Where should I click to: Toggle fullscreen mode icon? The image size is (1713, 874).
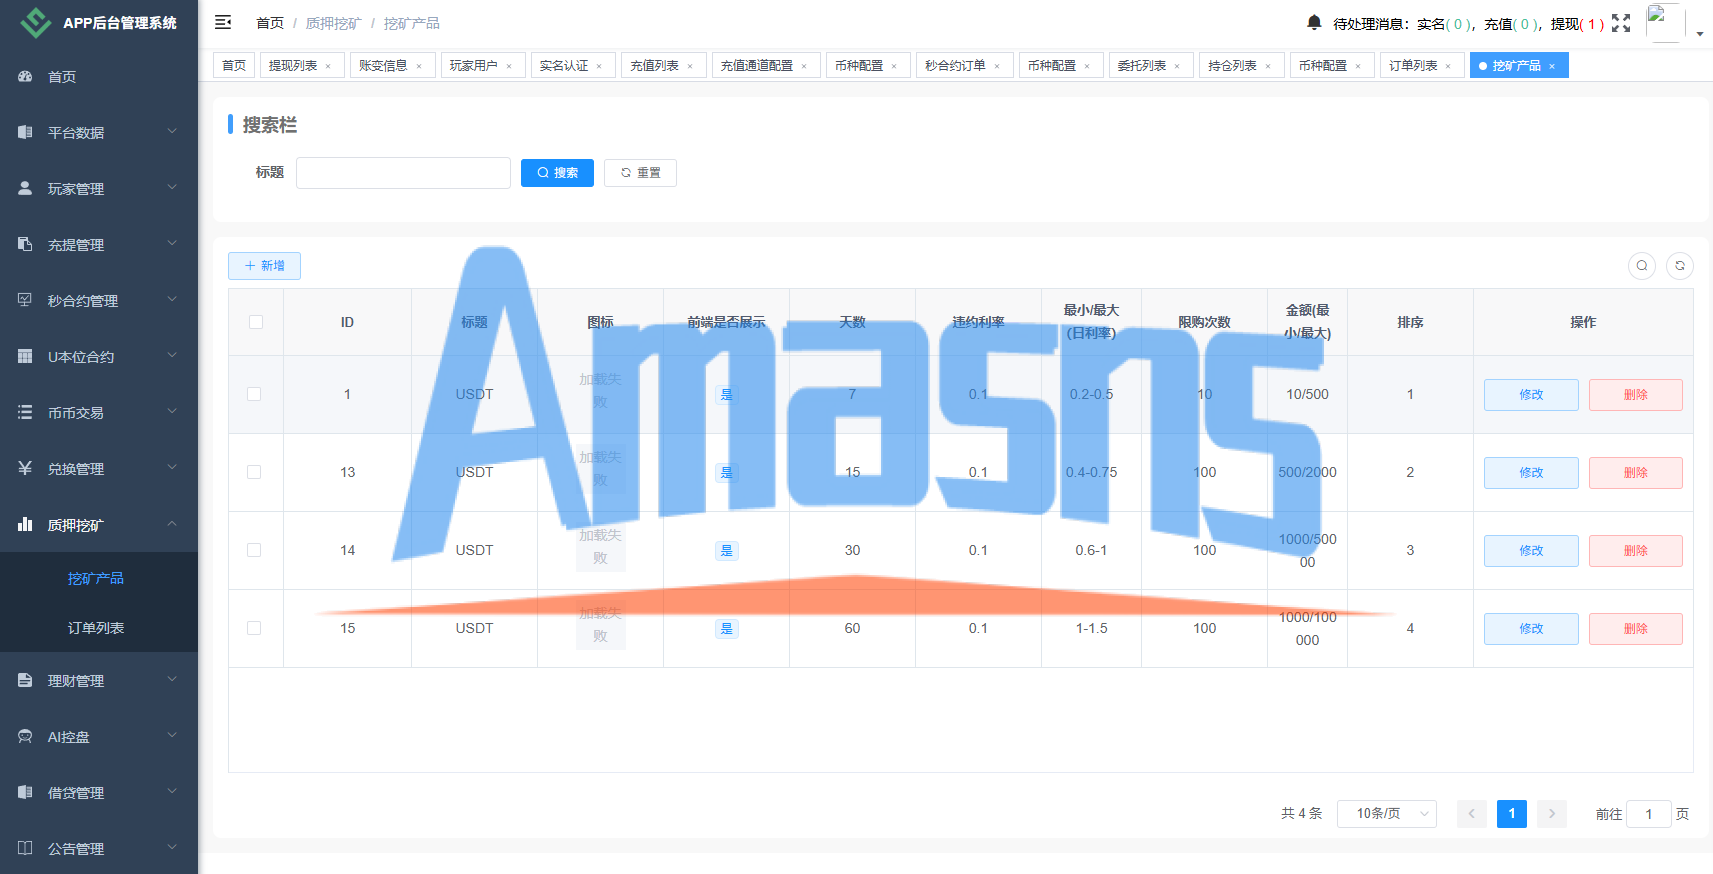tap(1621, 23)
